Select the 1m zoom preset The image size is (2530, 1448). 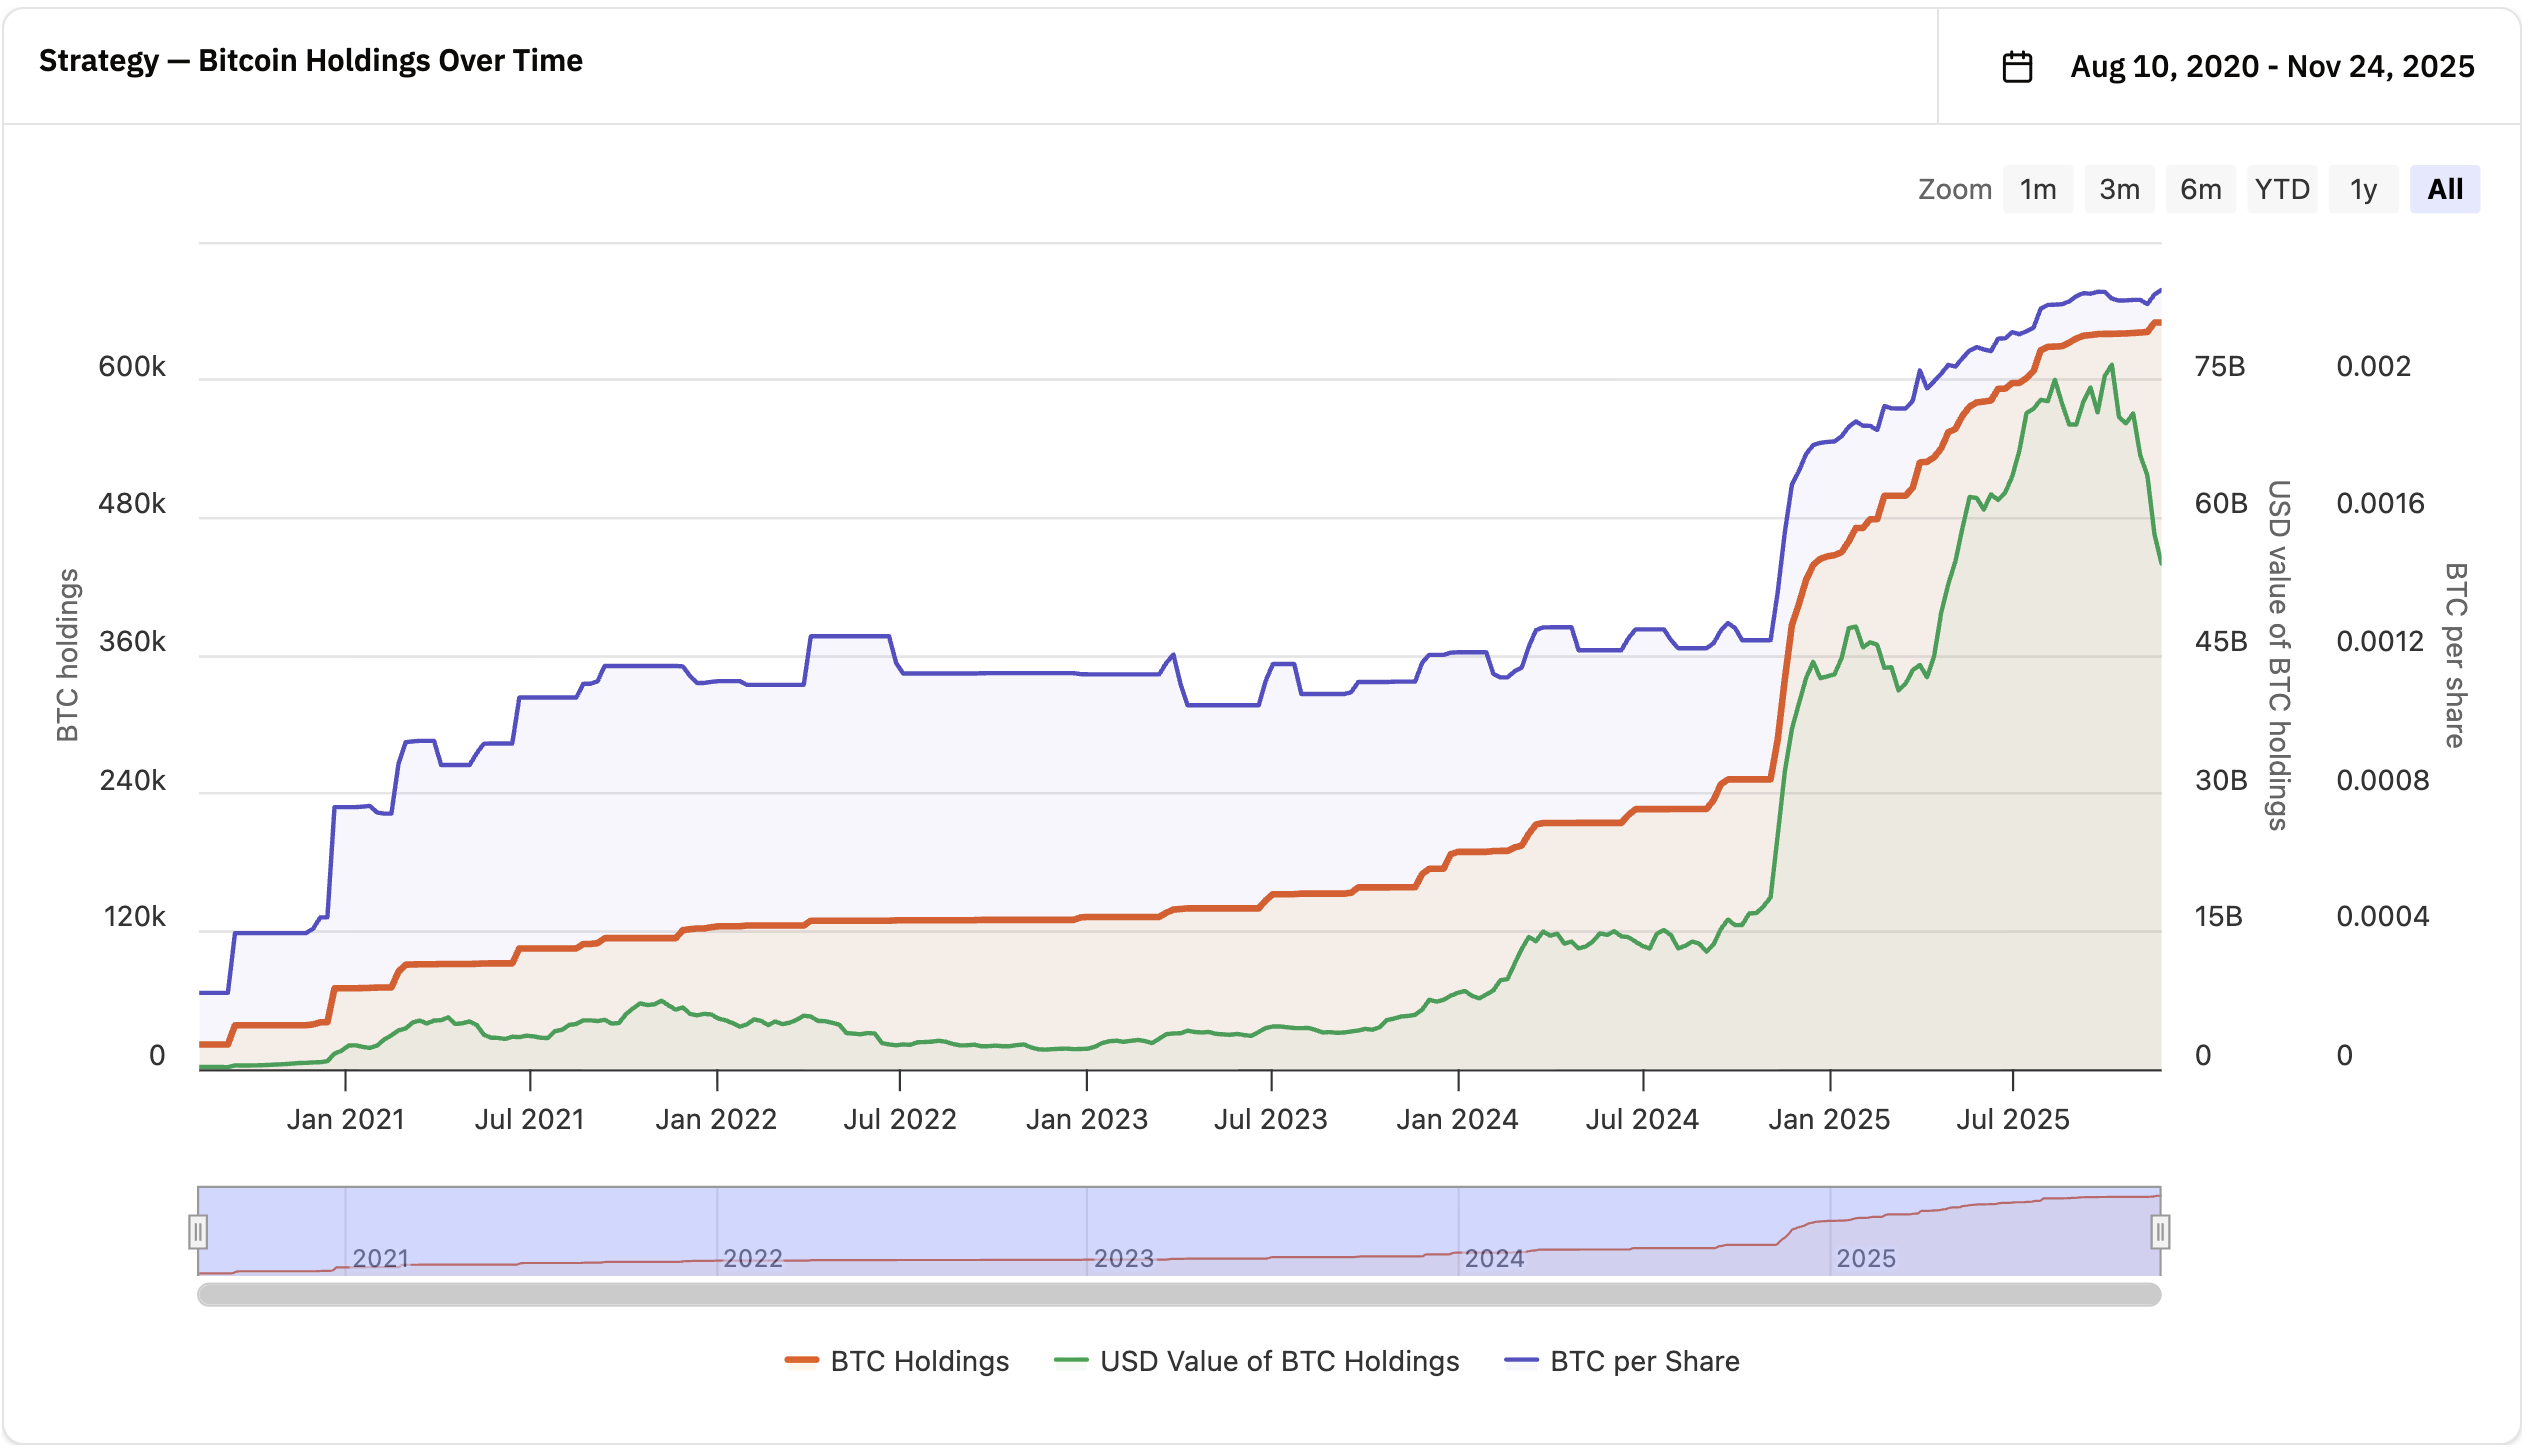2038,188
